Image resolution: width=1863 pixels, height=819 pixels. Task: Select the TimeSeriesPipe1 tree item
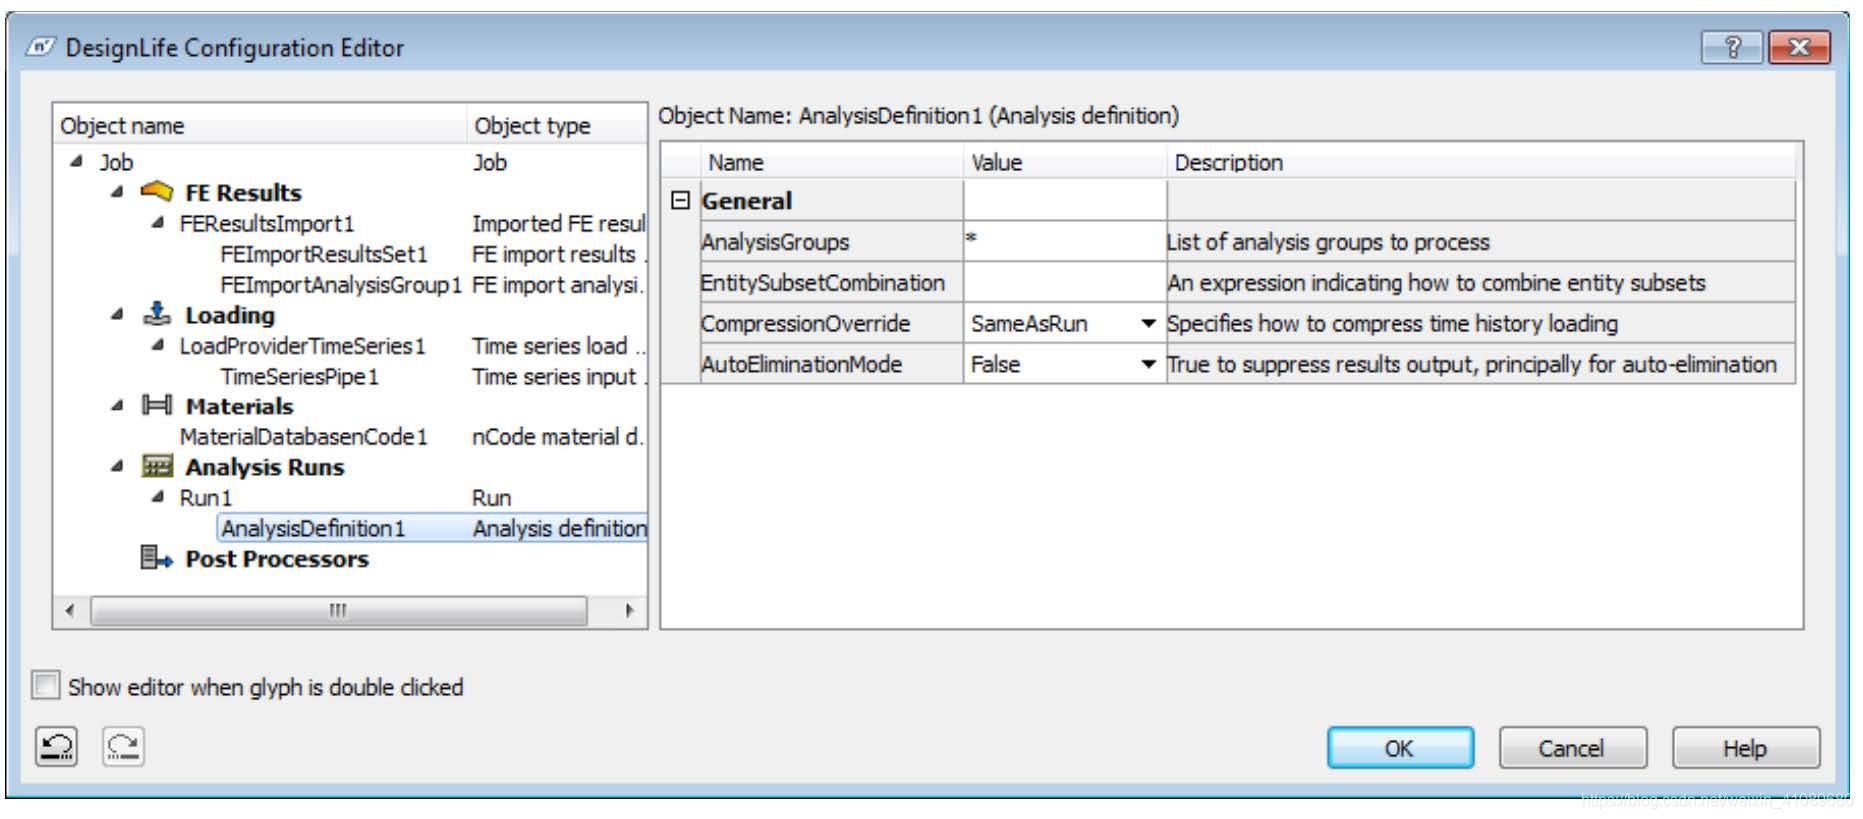click(x=300, y=376)
